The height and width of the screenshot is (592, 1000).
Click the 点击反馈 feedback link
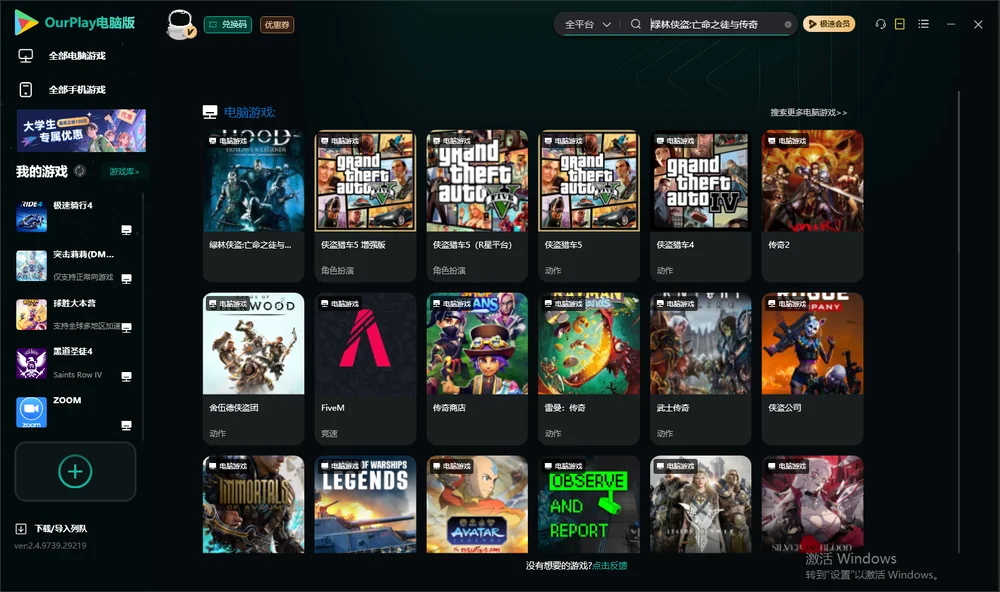(x=610, y=566)
